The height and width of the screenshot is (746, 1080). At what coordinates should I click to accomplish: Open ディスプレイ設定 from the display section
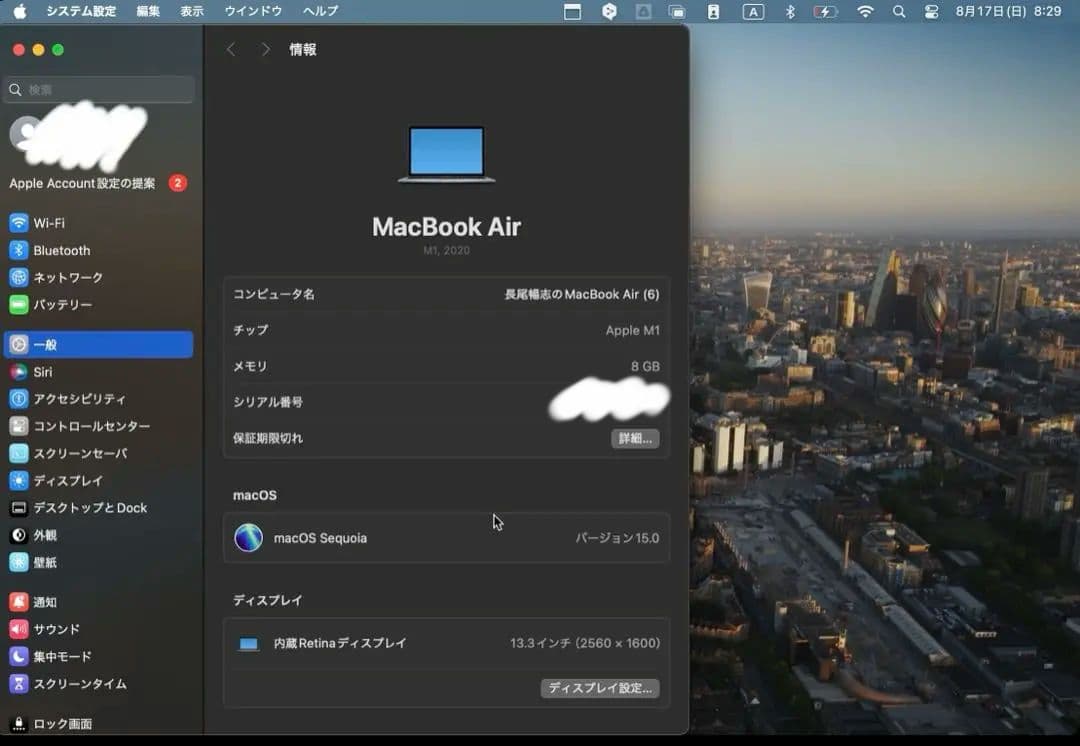[600, 688]
